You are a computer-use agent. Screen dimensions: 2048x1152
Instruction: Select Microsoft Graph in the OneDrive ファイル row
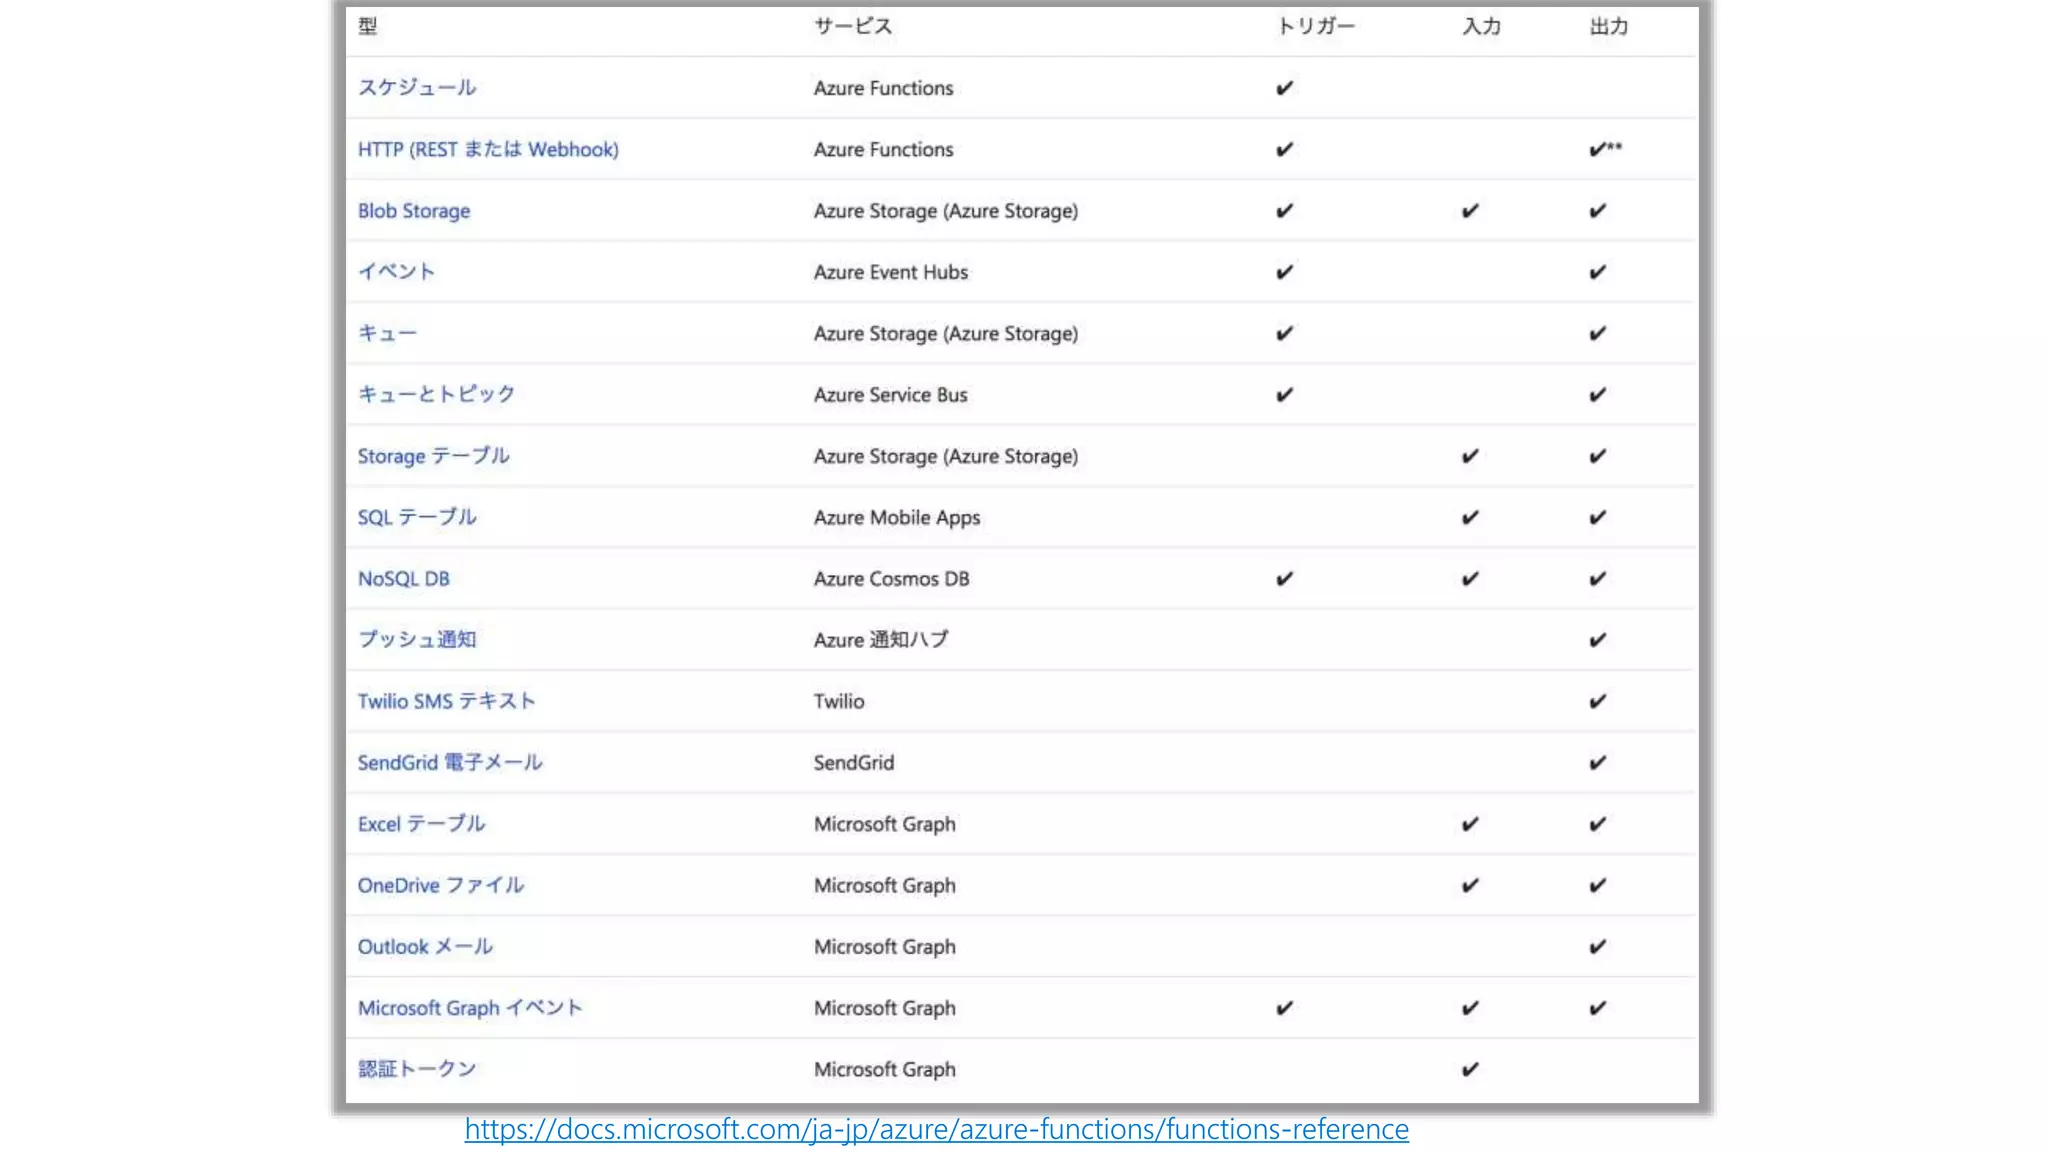pyautogui.click(x=885, y=886)
